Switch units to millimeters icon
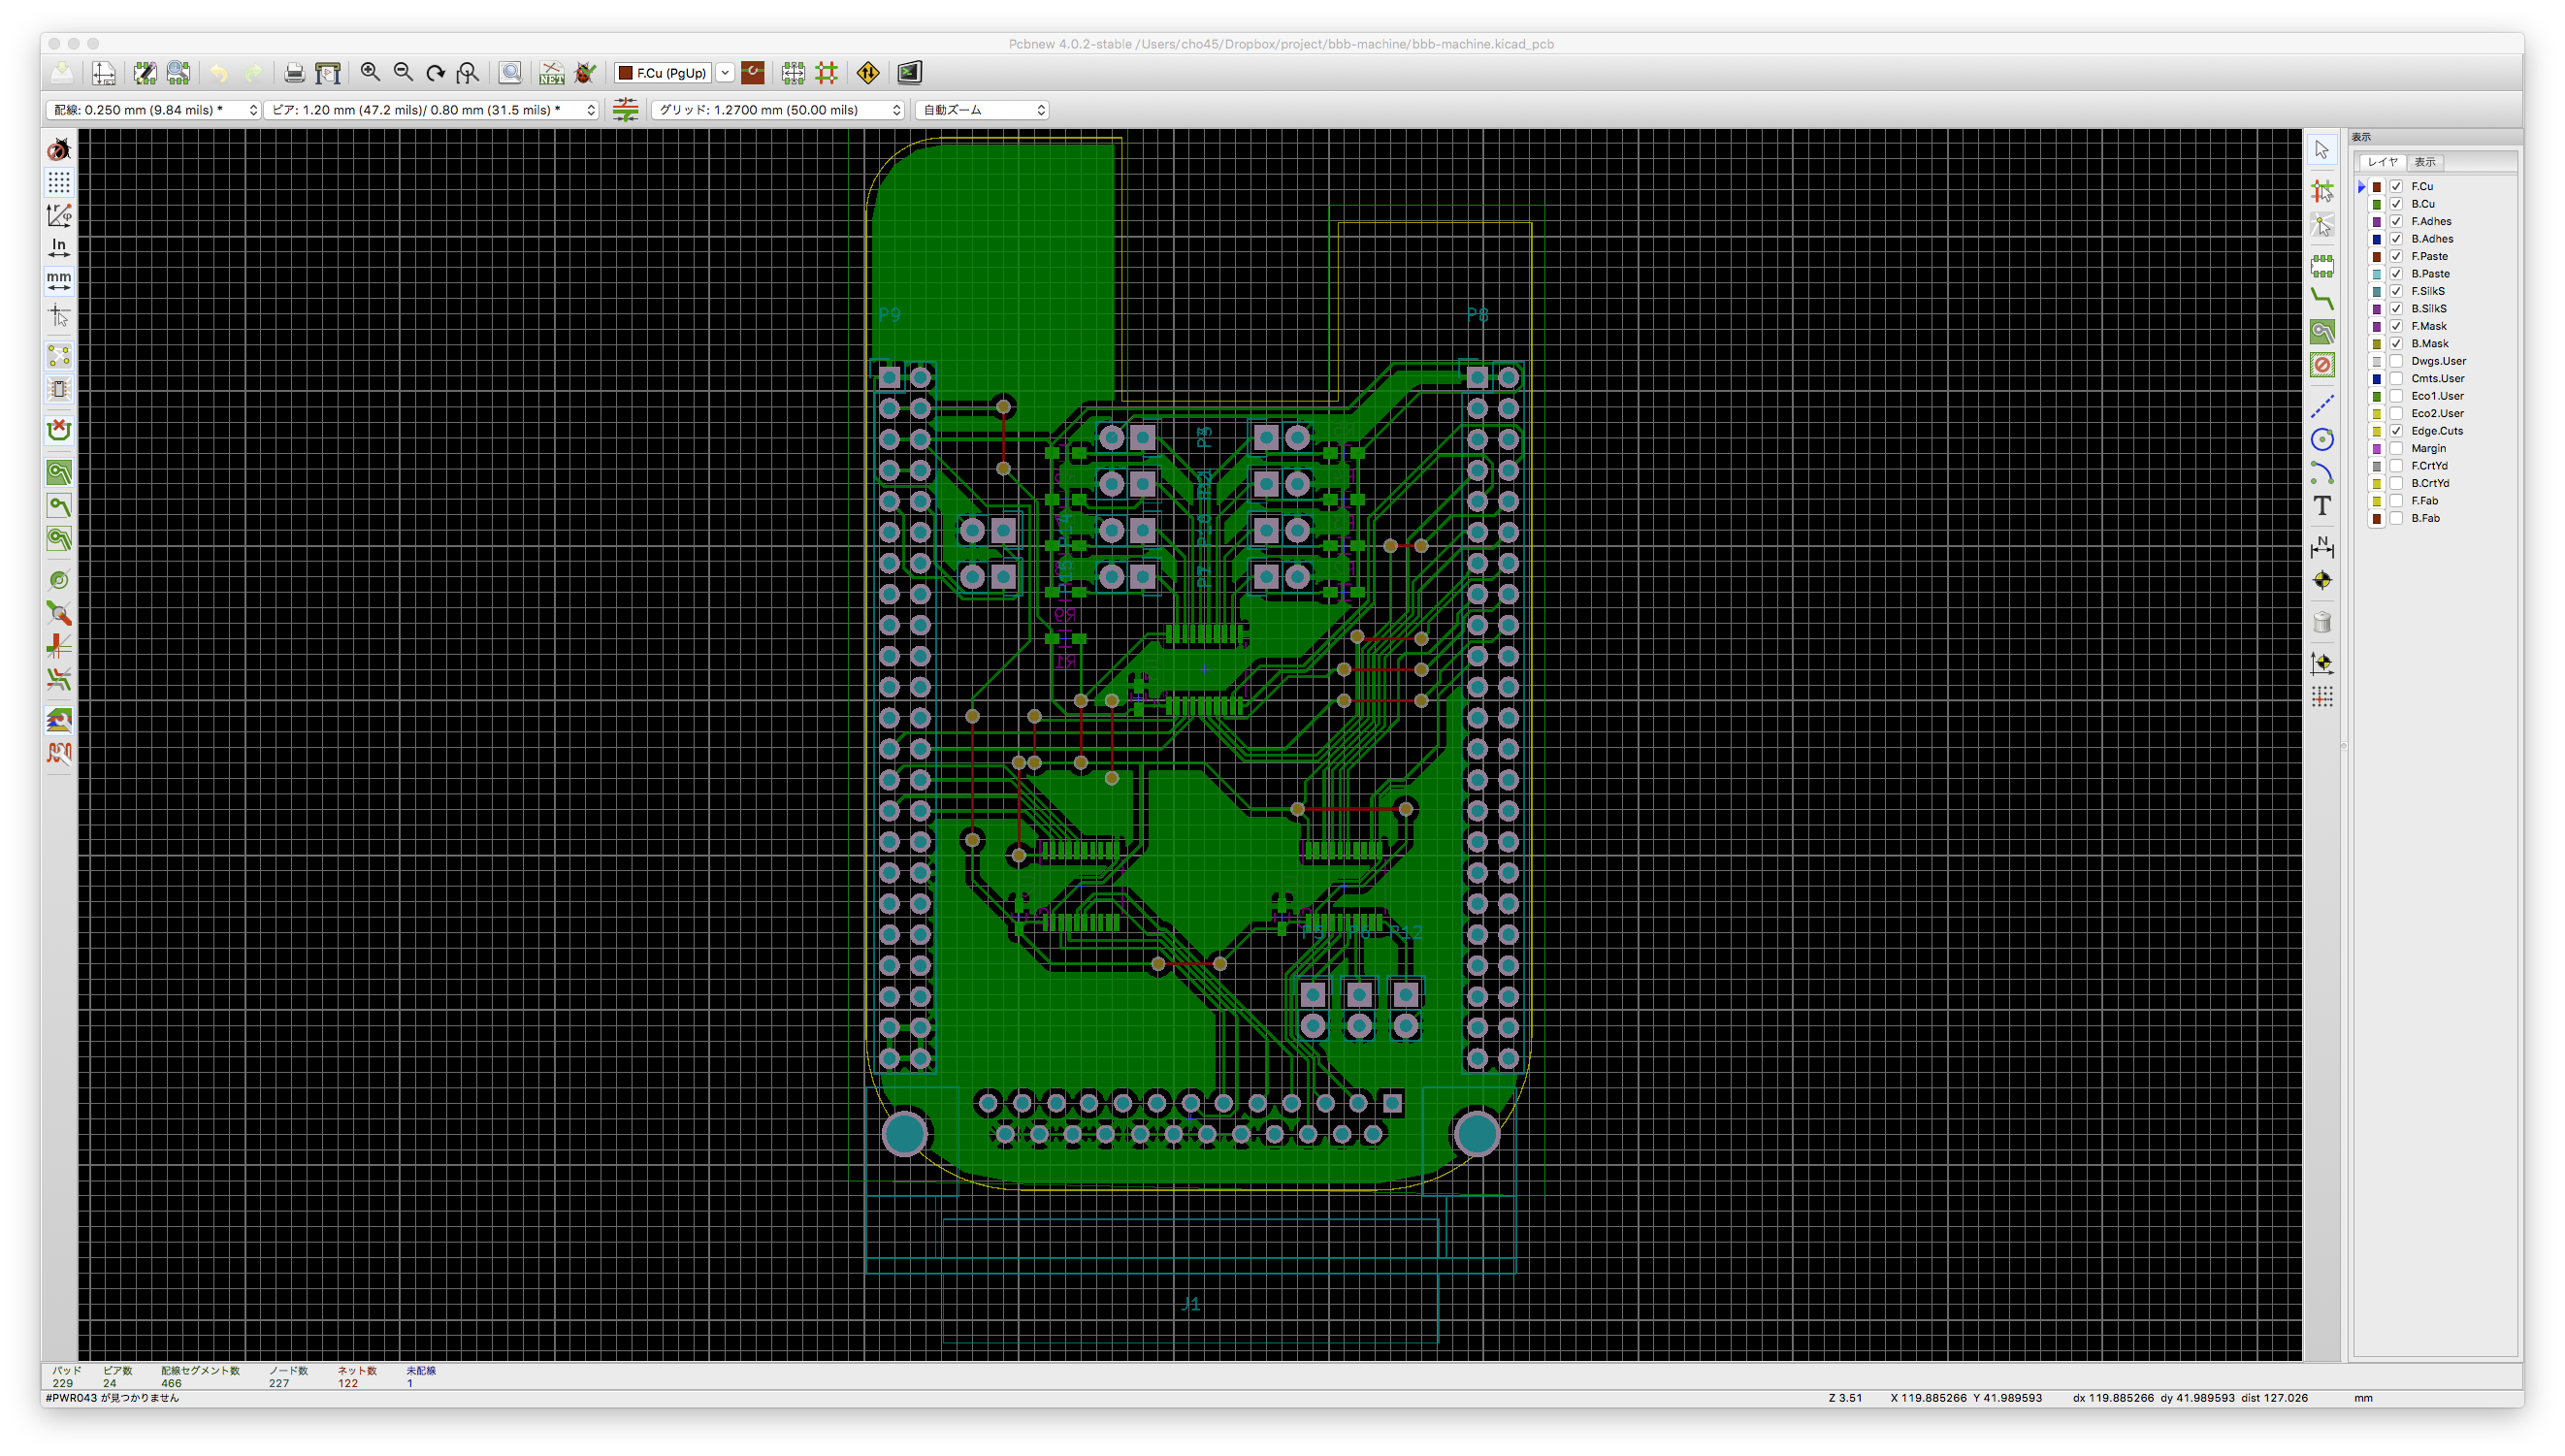Screen dimensions: 2565x1456 pos(59,281)
